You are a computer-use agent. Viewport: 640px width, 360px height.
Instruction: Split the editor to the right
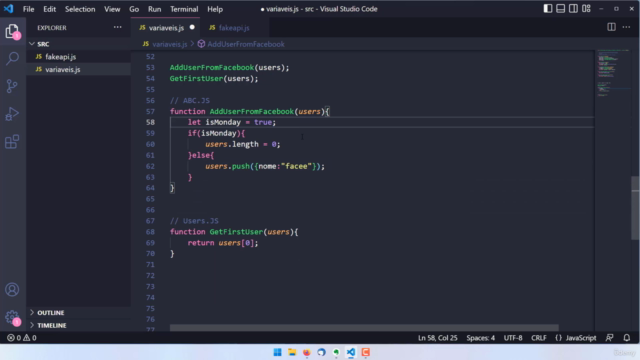[x=611, y=27]
